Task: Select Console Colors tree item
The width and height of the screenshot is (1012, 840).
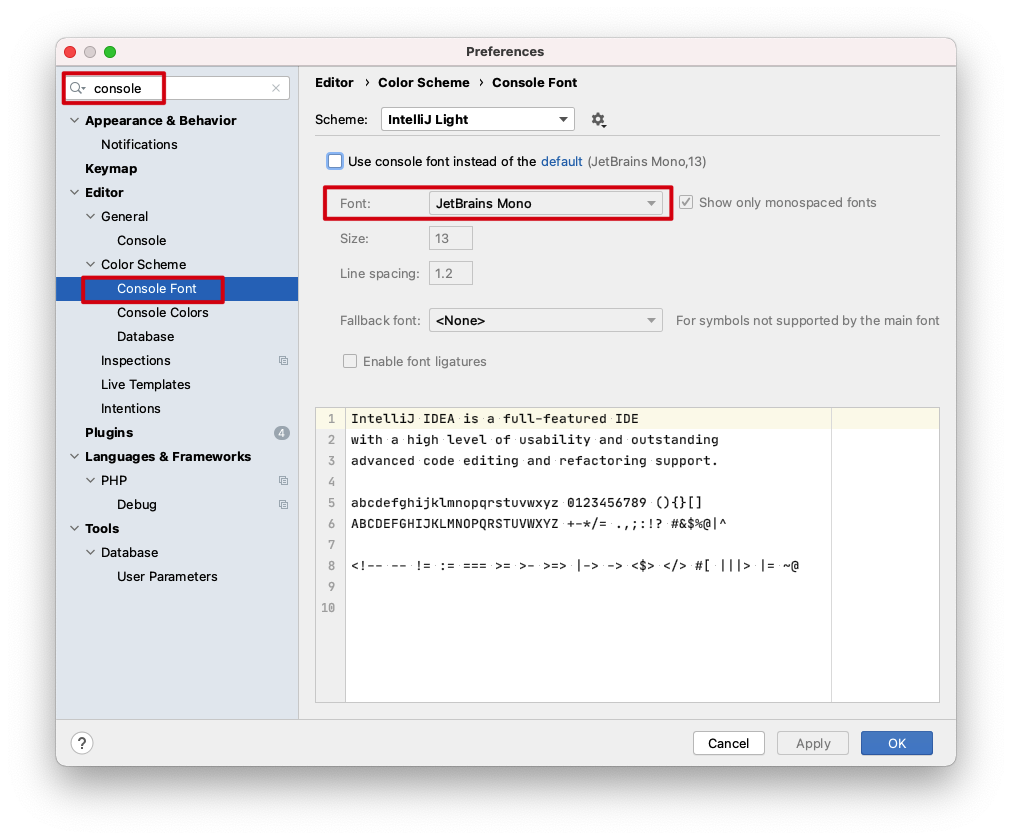Action: [163, 312]
